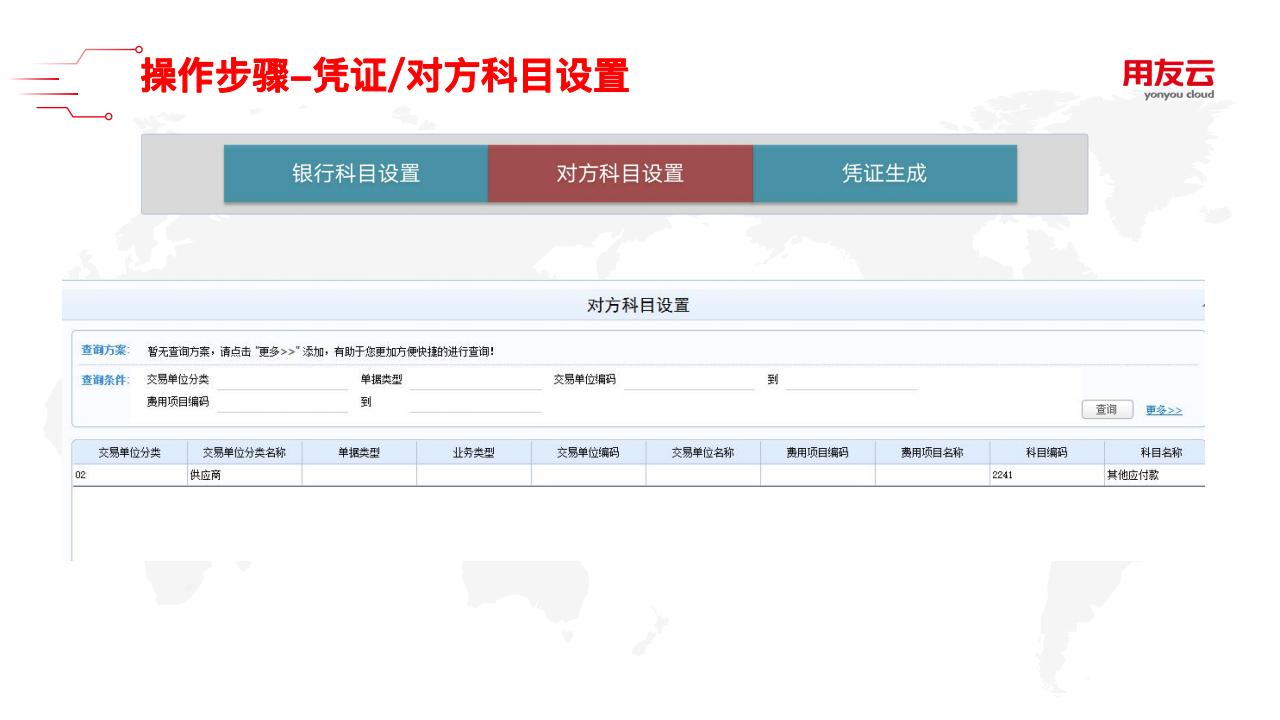The width and height of the screenshot is (1280, 720).
Task: Select the 2241 科目编码 cell
Action: pos(1047,476)
